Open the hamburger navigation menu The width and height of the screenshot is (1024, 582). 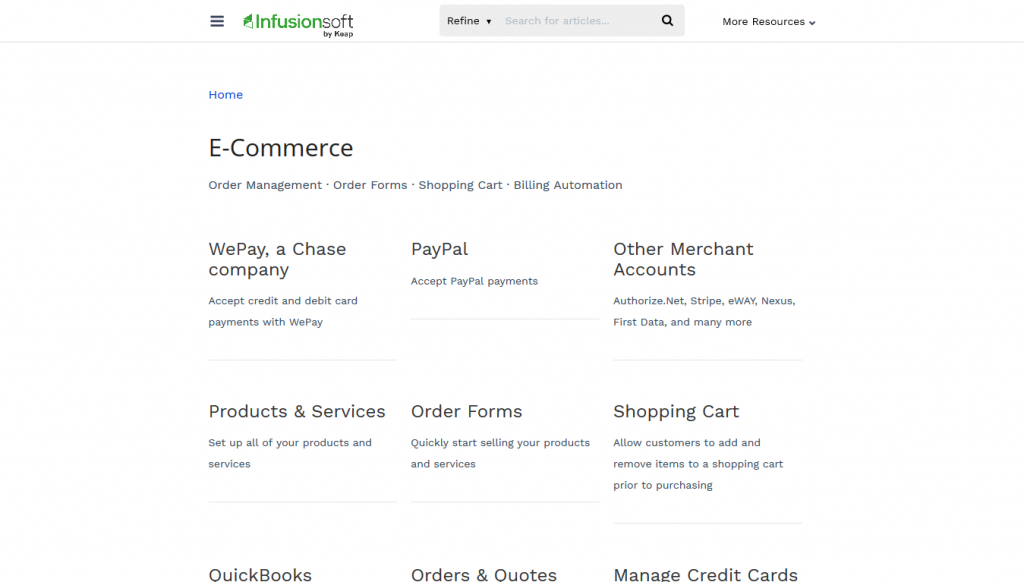(217, 21)
